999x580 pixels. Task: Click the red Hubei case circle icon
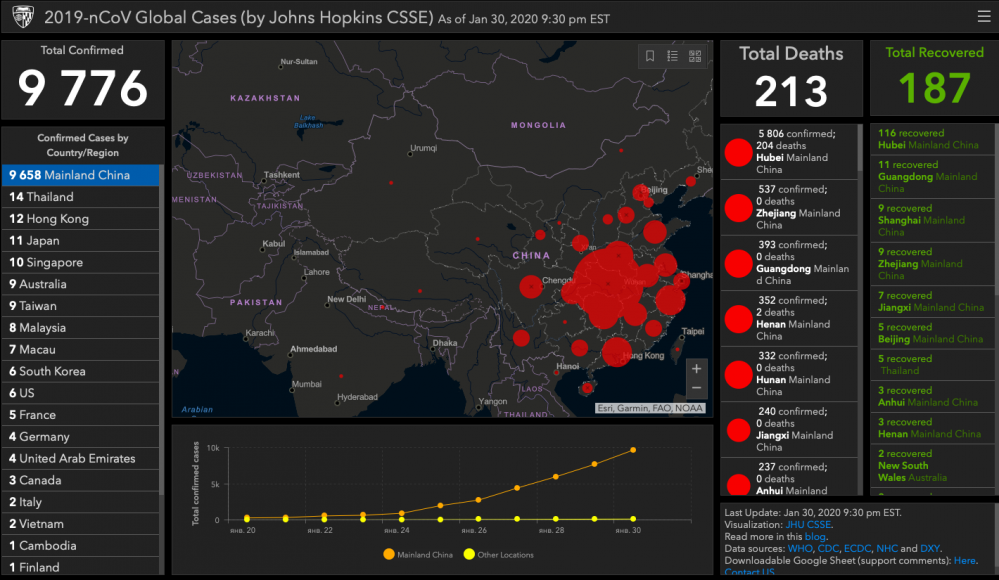point(738,152)
